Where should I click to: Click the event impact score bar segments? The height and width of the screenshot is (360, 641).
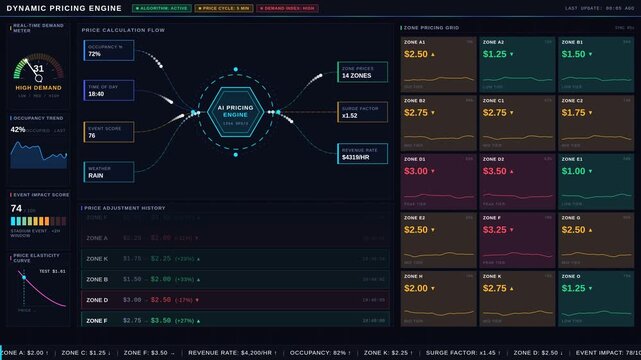(x=38, y=221)
